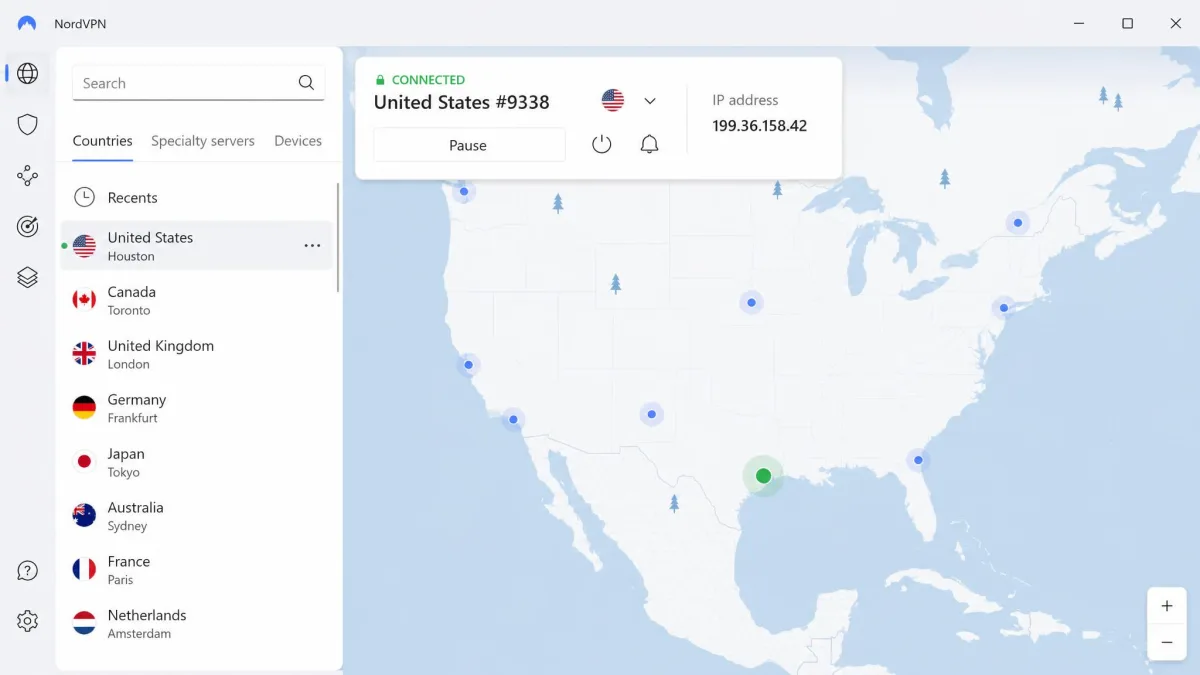This screenshot has height=675, width=1200.
Task: Open the help question mark icon
Action: pyautogui.click(x=28, y=571)
